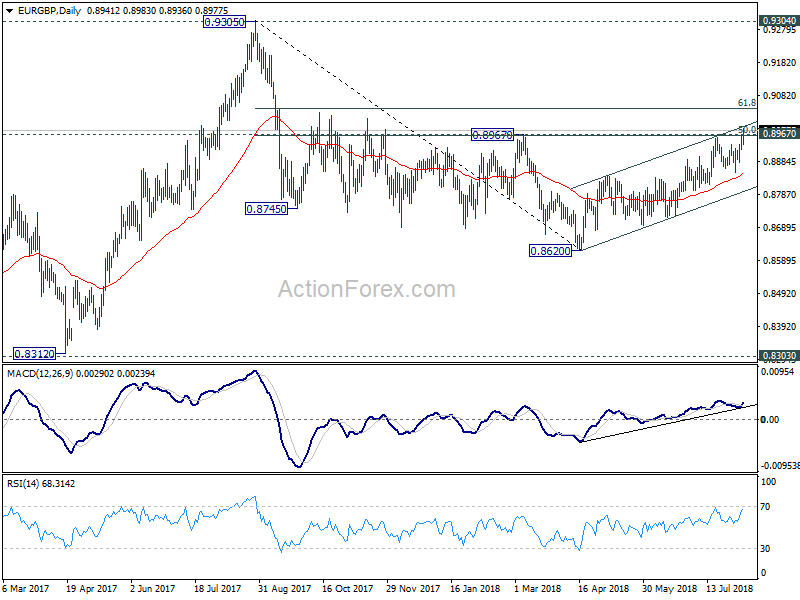The height and width of the screenshot is (600, 800).
Task: Click the 0.86200 low price label
Action: click(x=551, y=251)
